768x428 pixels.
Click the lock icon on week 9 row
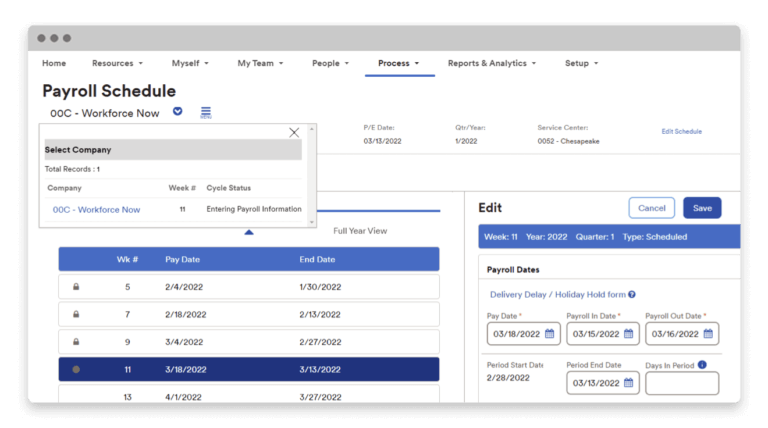(x=76, y=342)
